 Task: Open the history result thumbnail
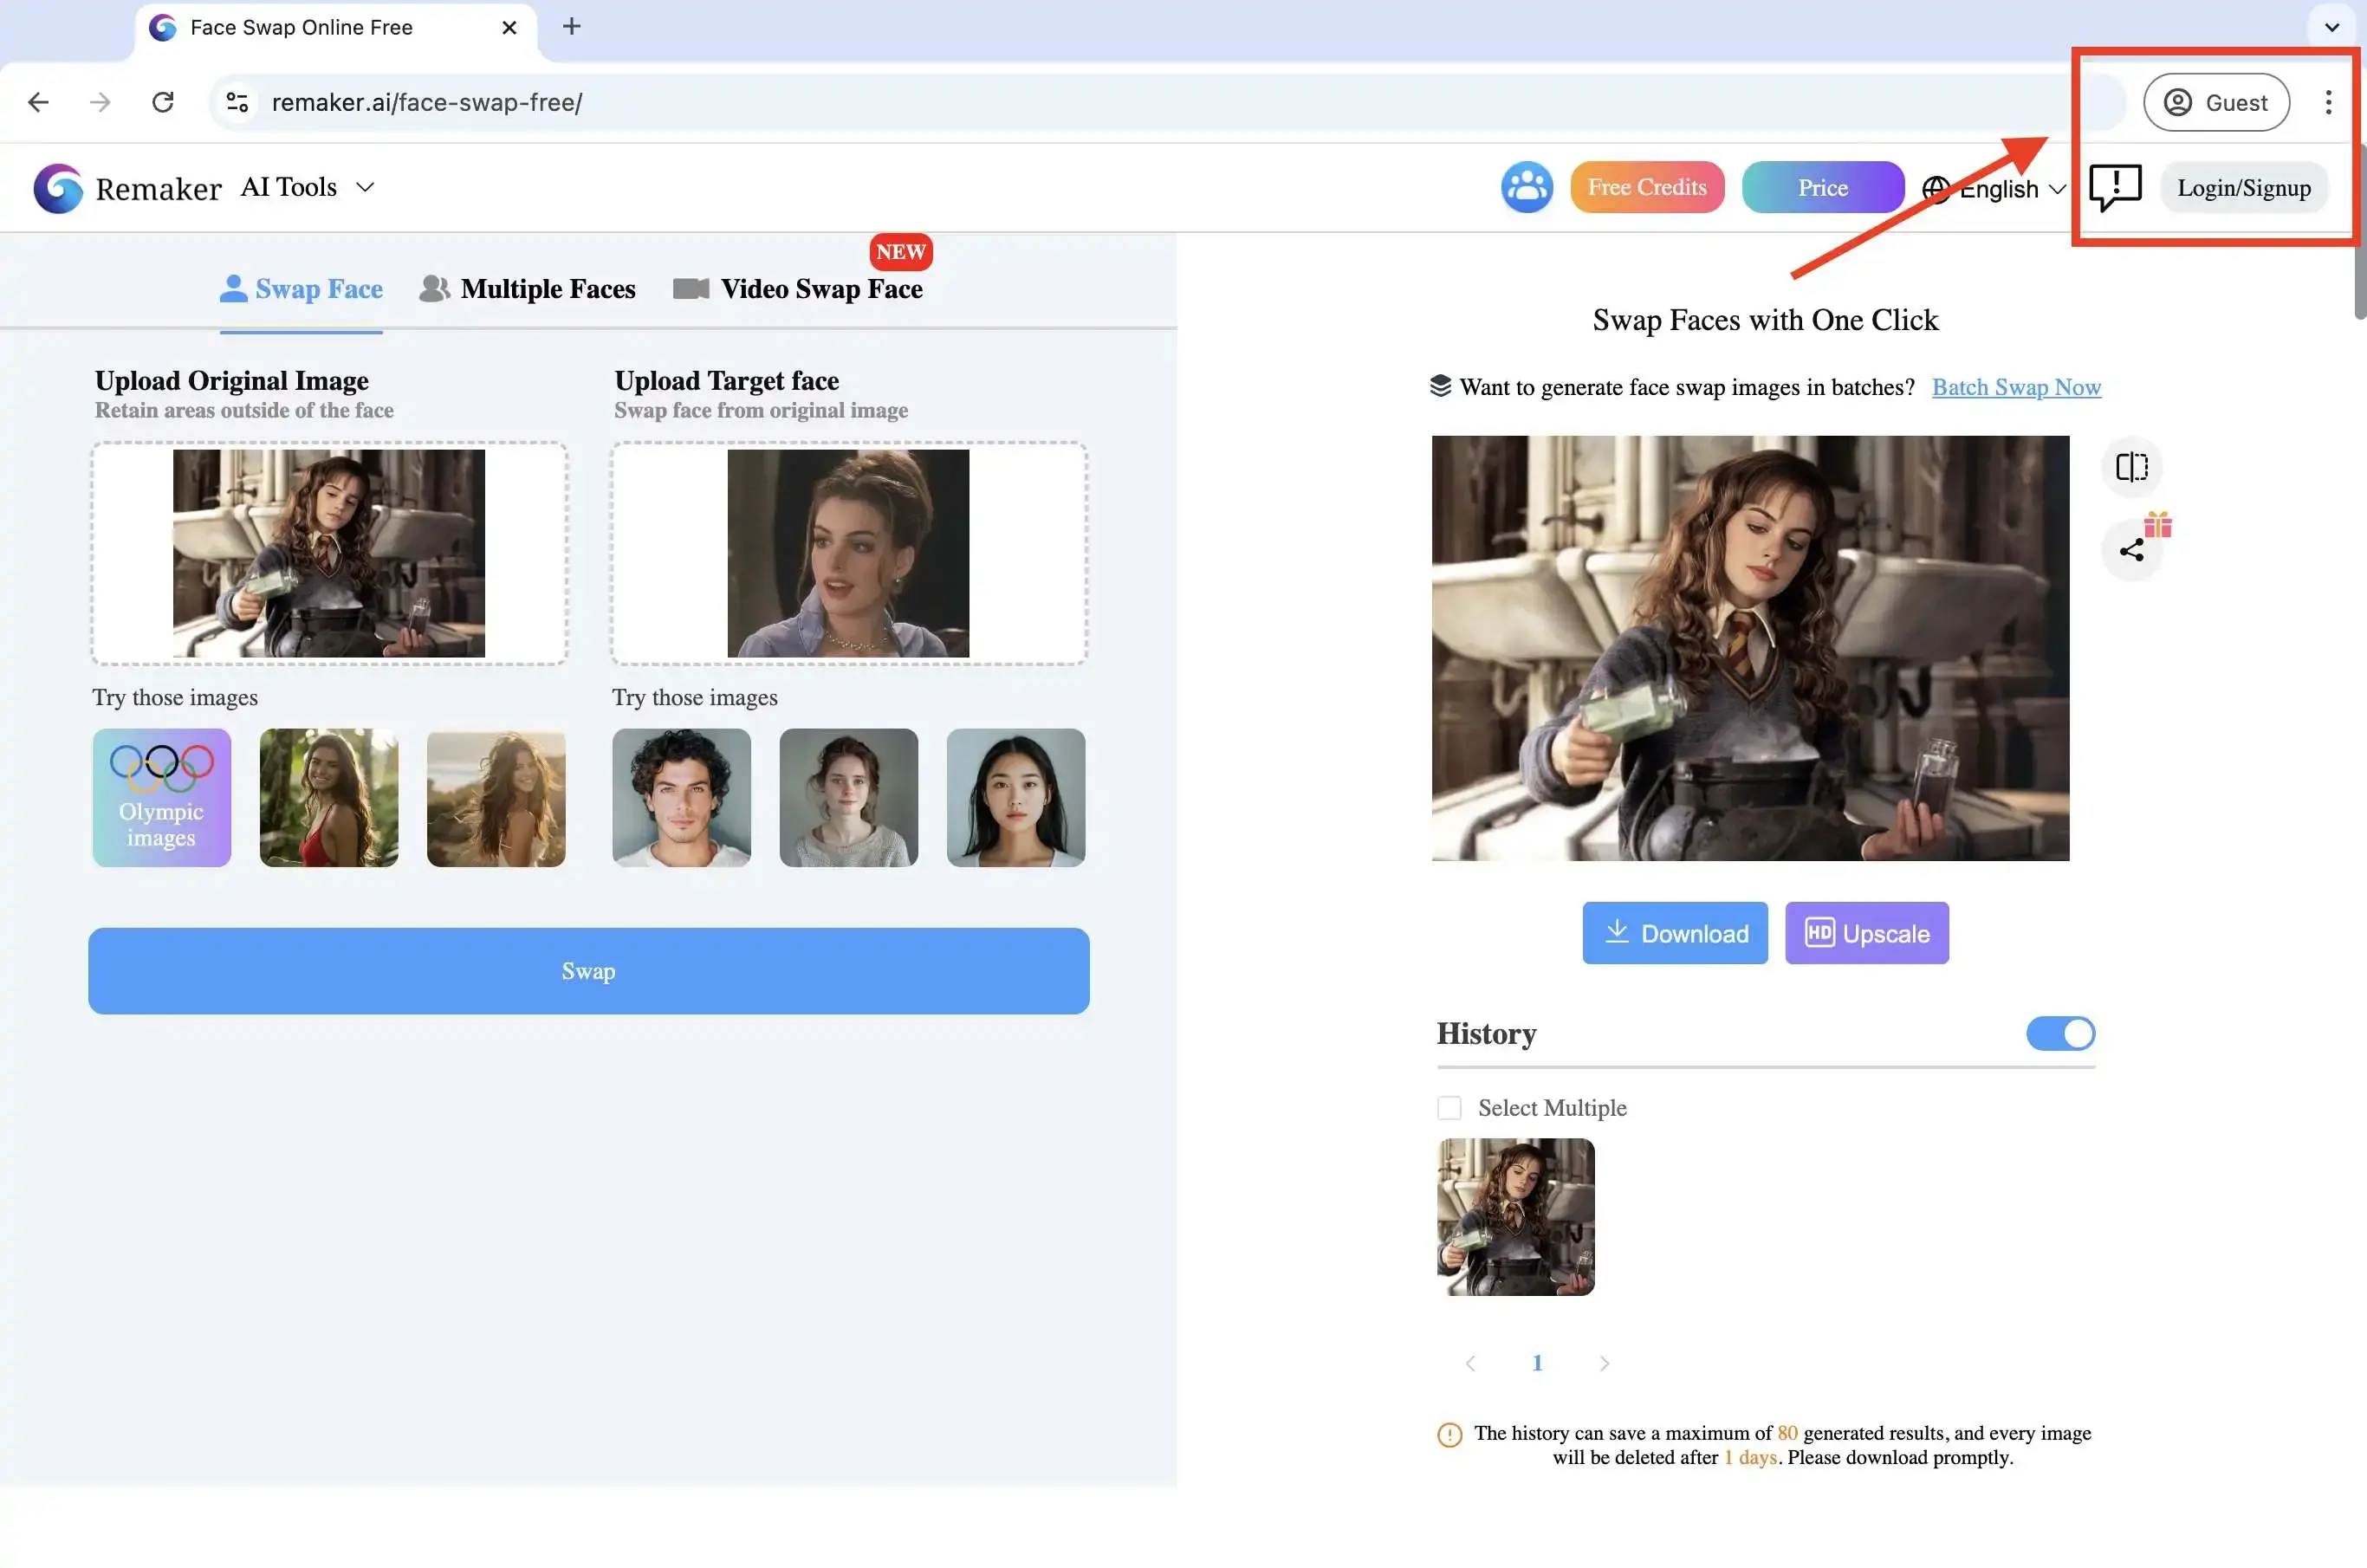click(x=1515, y=1216)
